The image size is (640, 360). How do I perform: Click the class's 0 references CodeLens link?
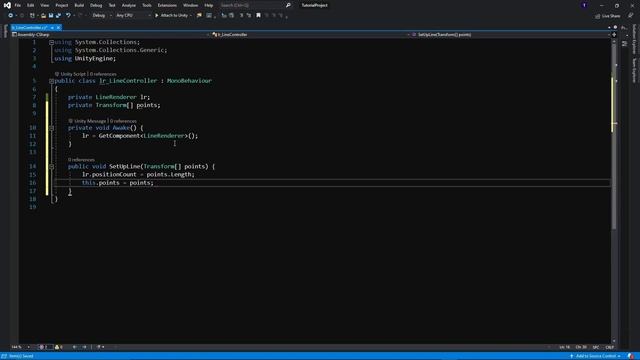pyautogui.click(x=103, y=74)
